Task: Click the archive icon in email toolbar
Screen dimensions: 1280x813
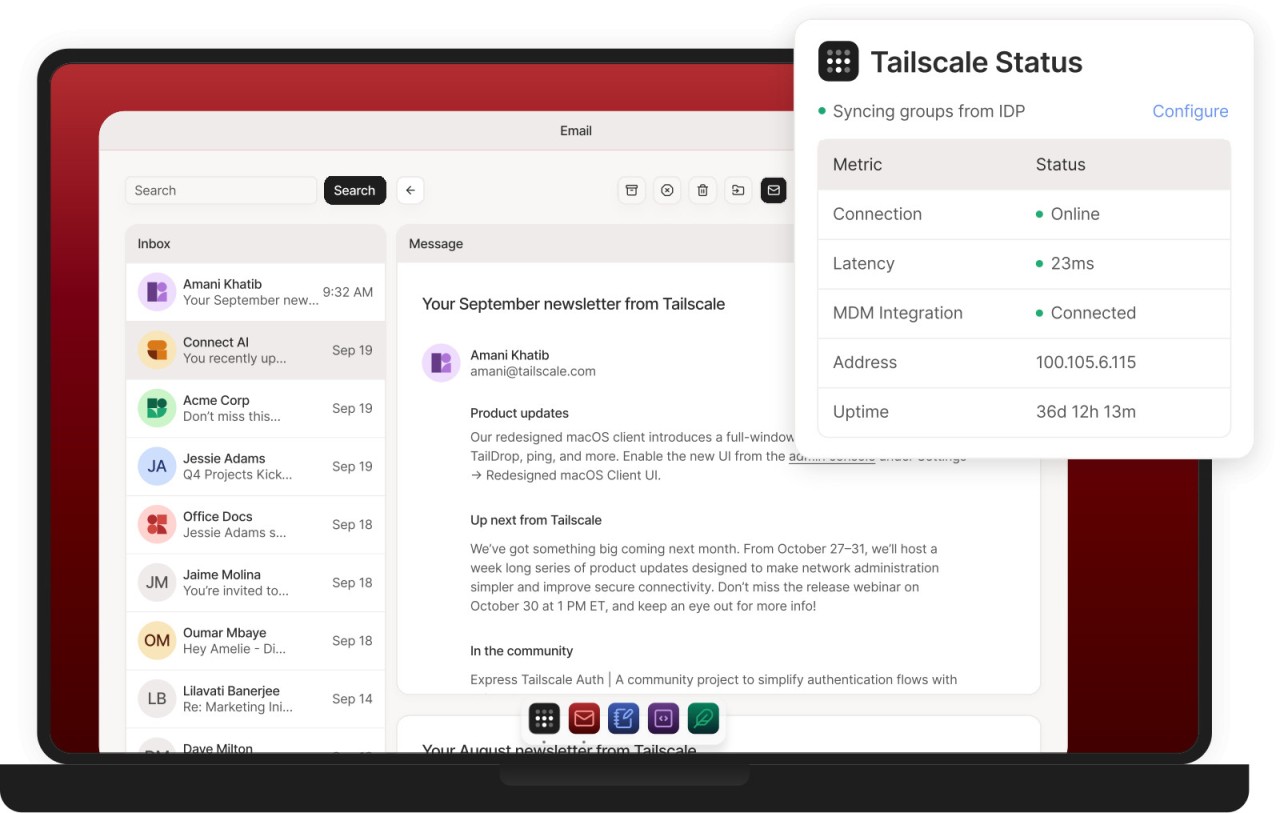Action: [x=631, y=190]
